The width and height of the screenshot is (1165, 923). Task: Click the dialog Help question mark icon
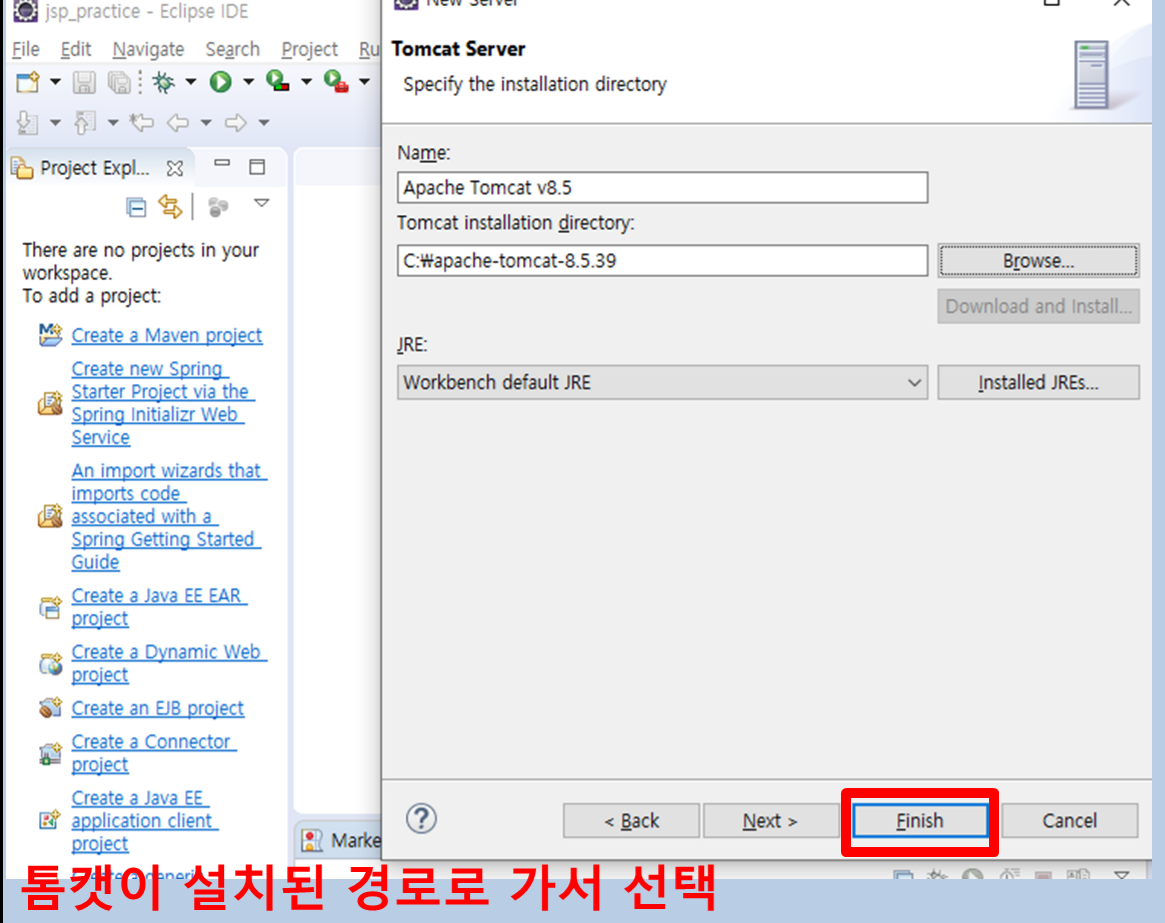tap(421, 820)
